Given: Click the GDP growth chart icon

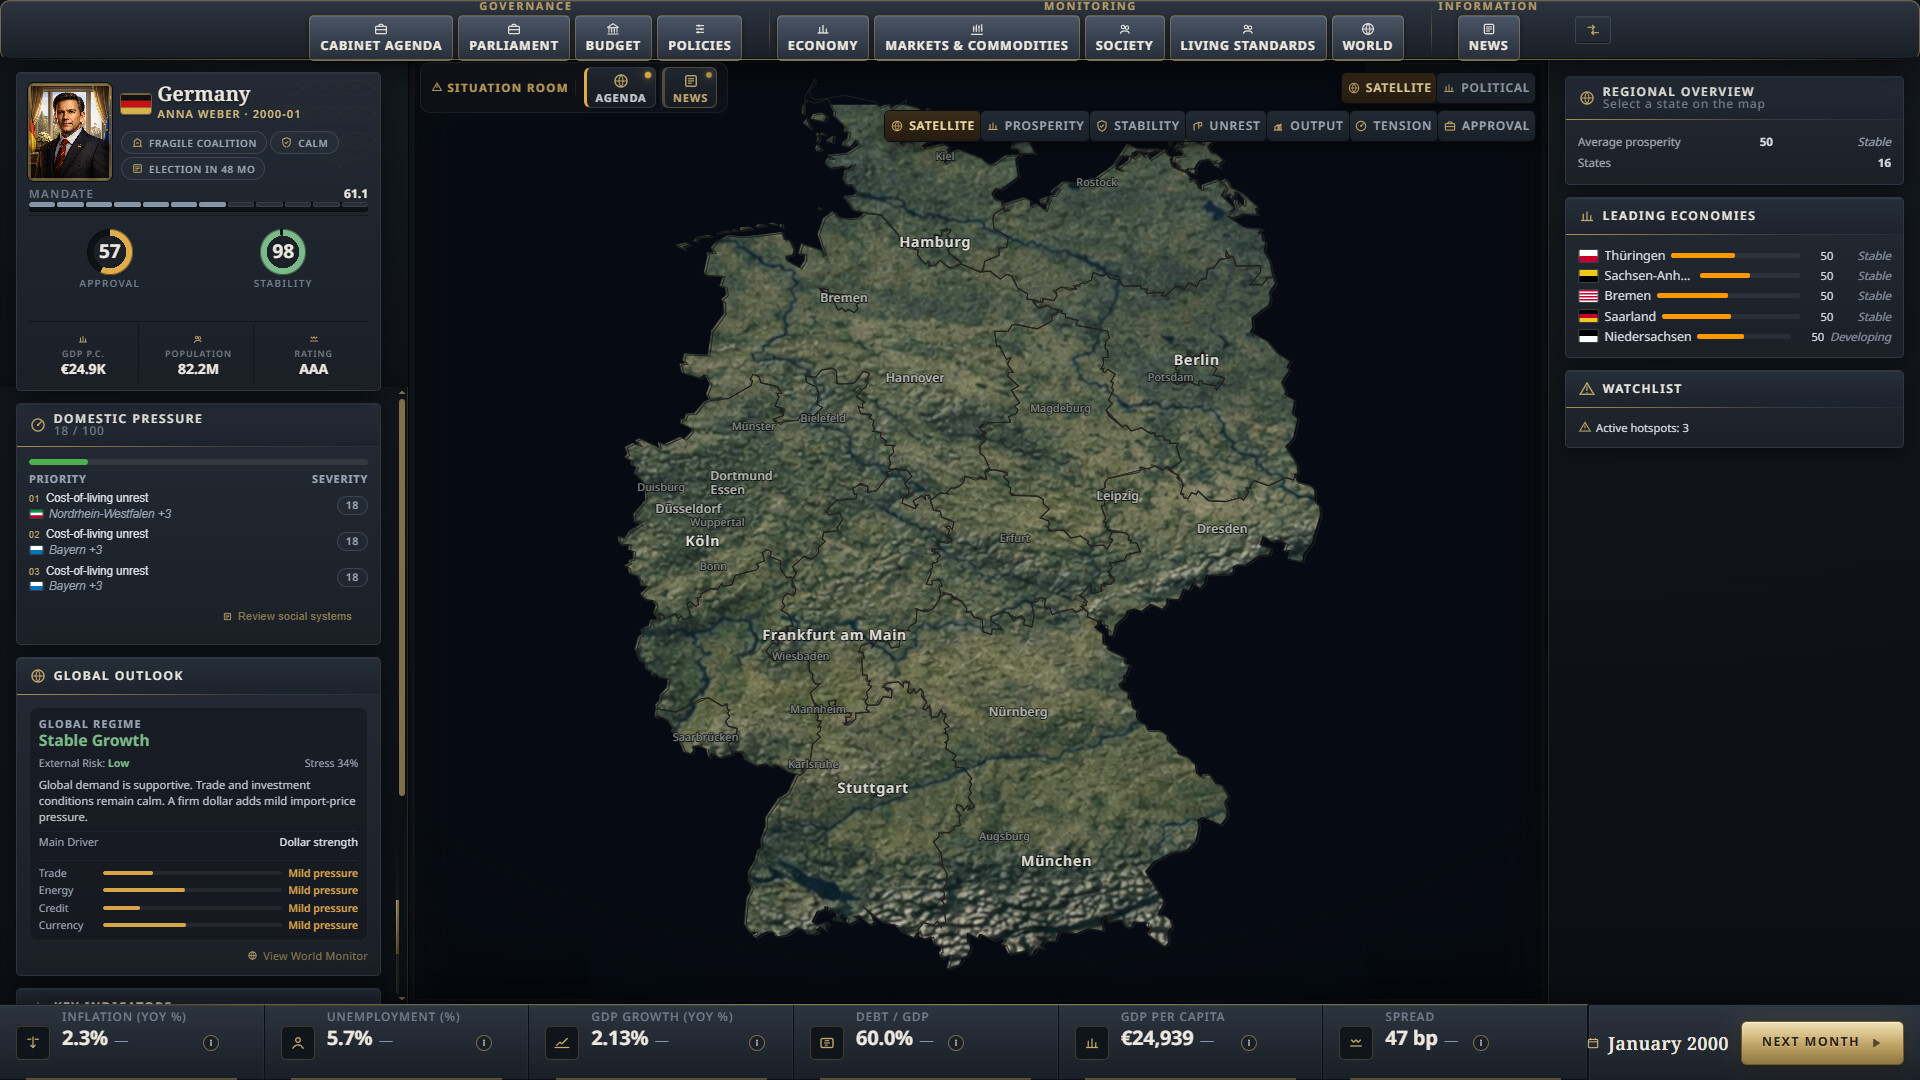Looking at the screenshot, I should (562, 1043).
